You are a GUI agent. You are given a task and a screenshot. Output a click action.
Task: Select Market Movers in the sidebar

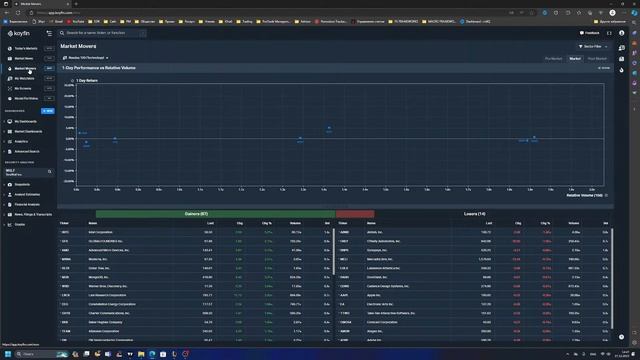[25, 68]
